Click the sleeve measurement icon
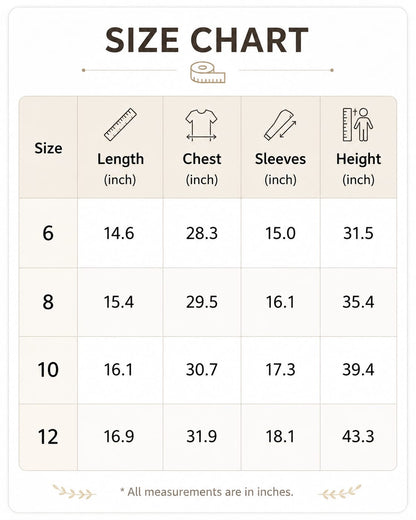 pyautogui.click(x=280, y=124)
